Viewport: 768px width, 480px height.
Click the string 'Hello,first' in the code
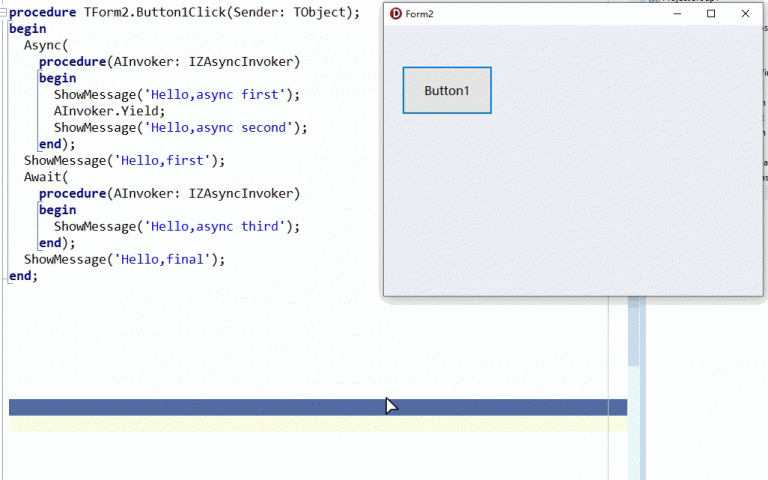click(162, 161)
